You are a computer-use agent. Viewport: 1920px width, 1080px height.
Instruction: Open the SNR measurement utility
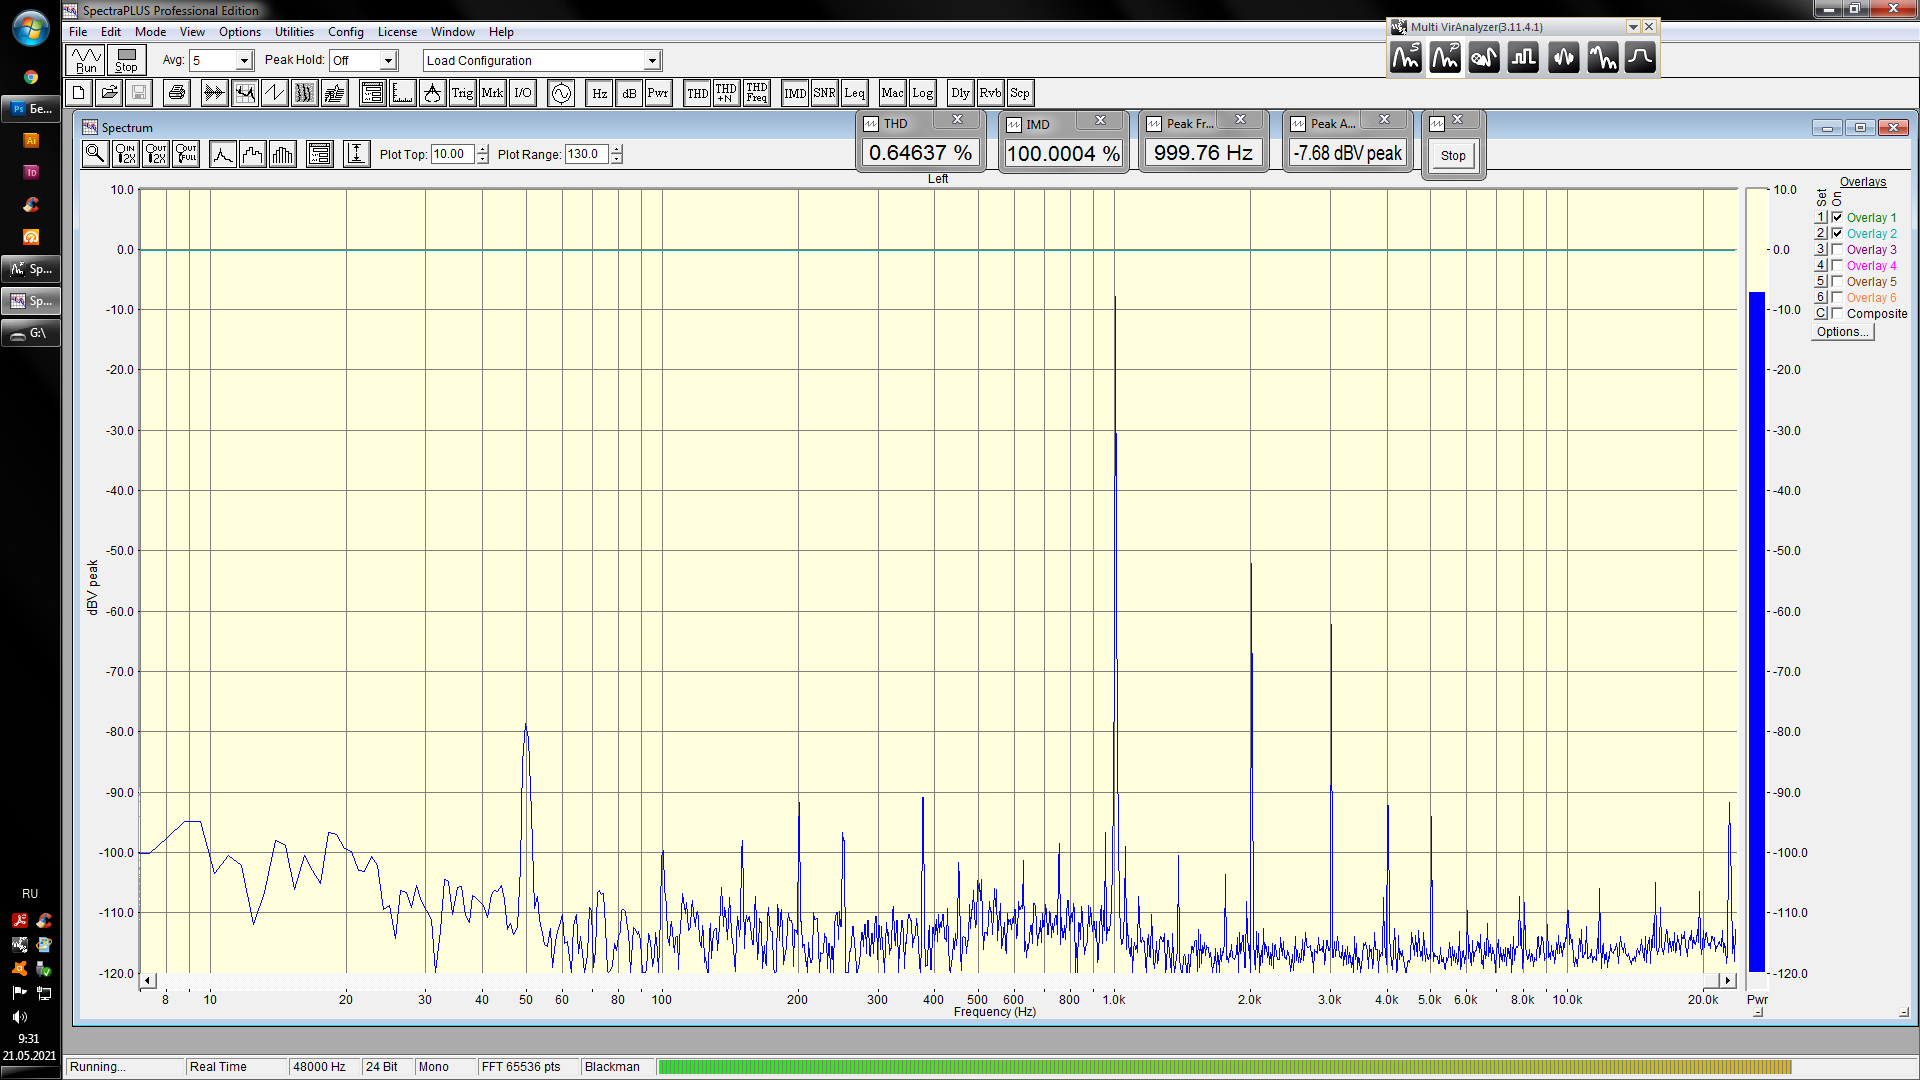pyautogui.click(x=824, y=93)
